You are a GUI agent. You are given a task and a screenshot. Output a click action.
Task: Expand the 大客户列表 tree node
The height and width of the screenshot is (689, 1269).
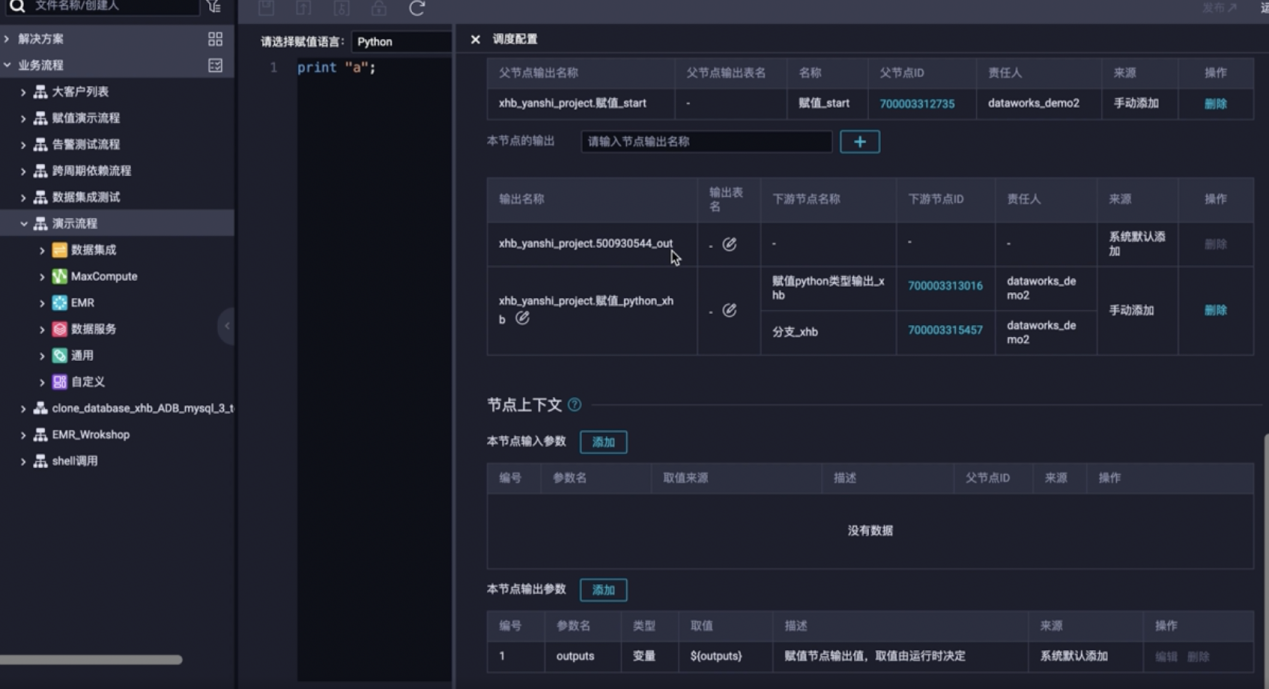pos(24,92)
